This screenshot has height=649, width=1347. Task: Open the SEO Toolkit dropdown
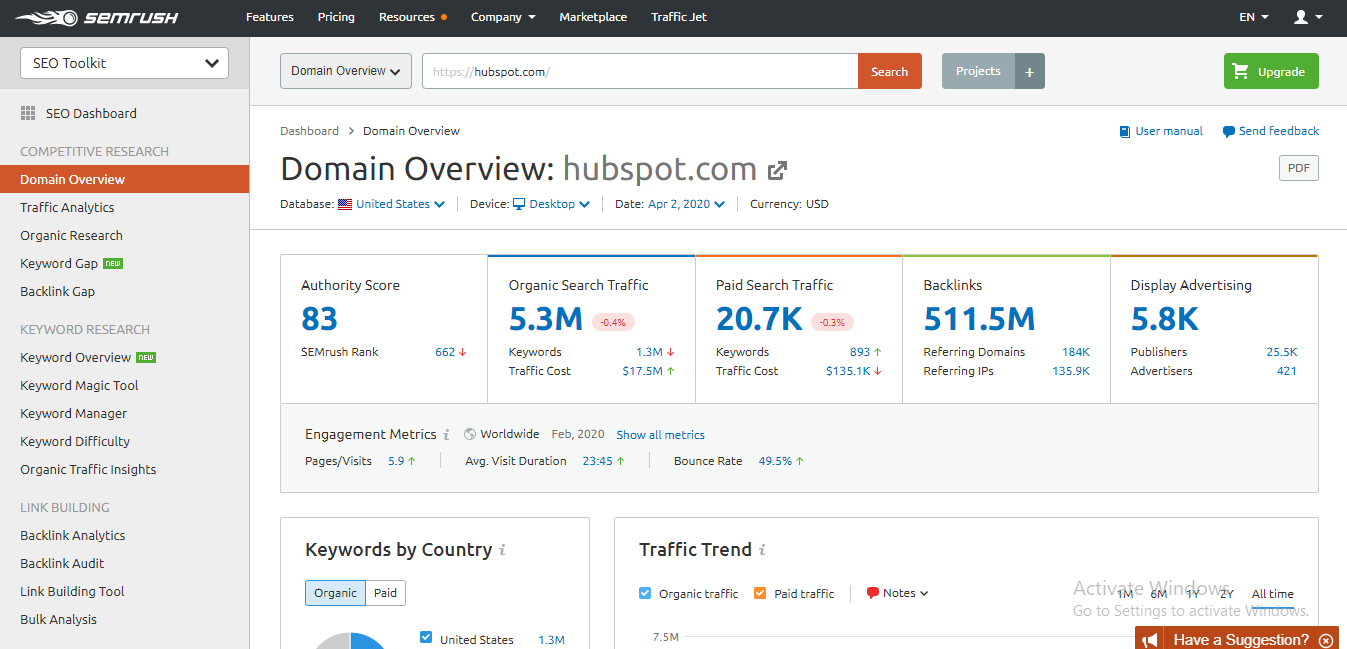[124, 63]
